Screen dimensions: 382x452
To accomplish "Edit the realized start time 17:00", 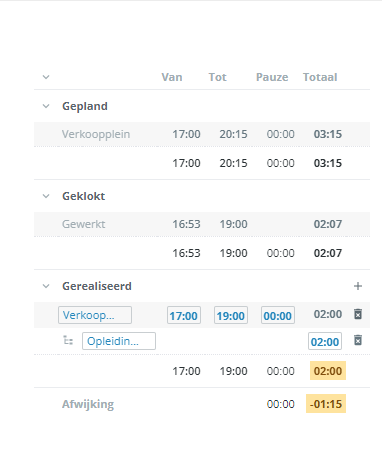I will point(184,315).
